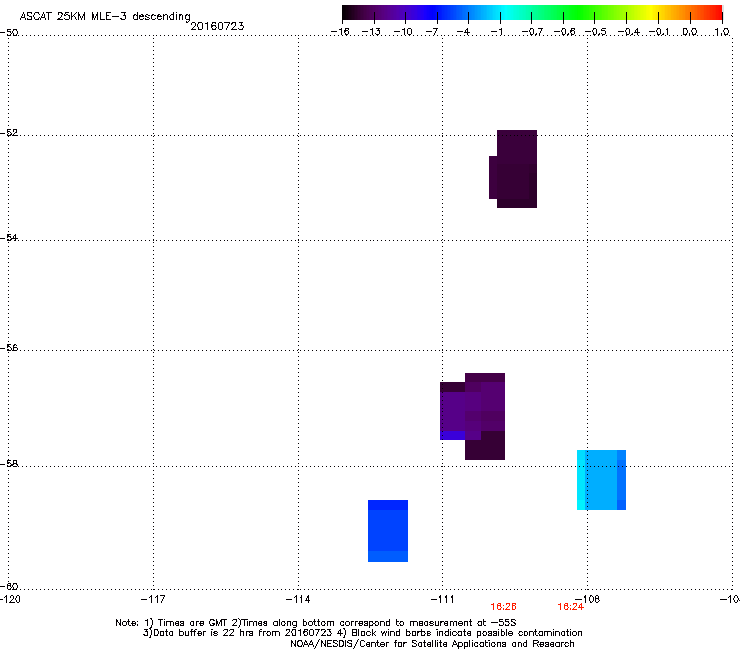Click the -0.6 label on the color scale
The image size is (740, 650).
click(x=564, y=32)
